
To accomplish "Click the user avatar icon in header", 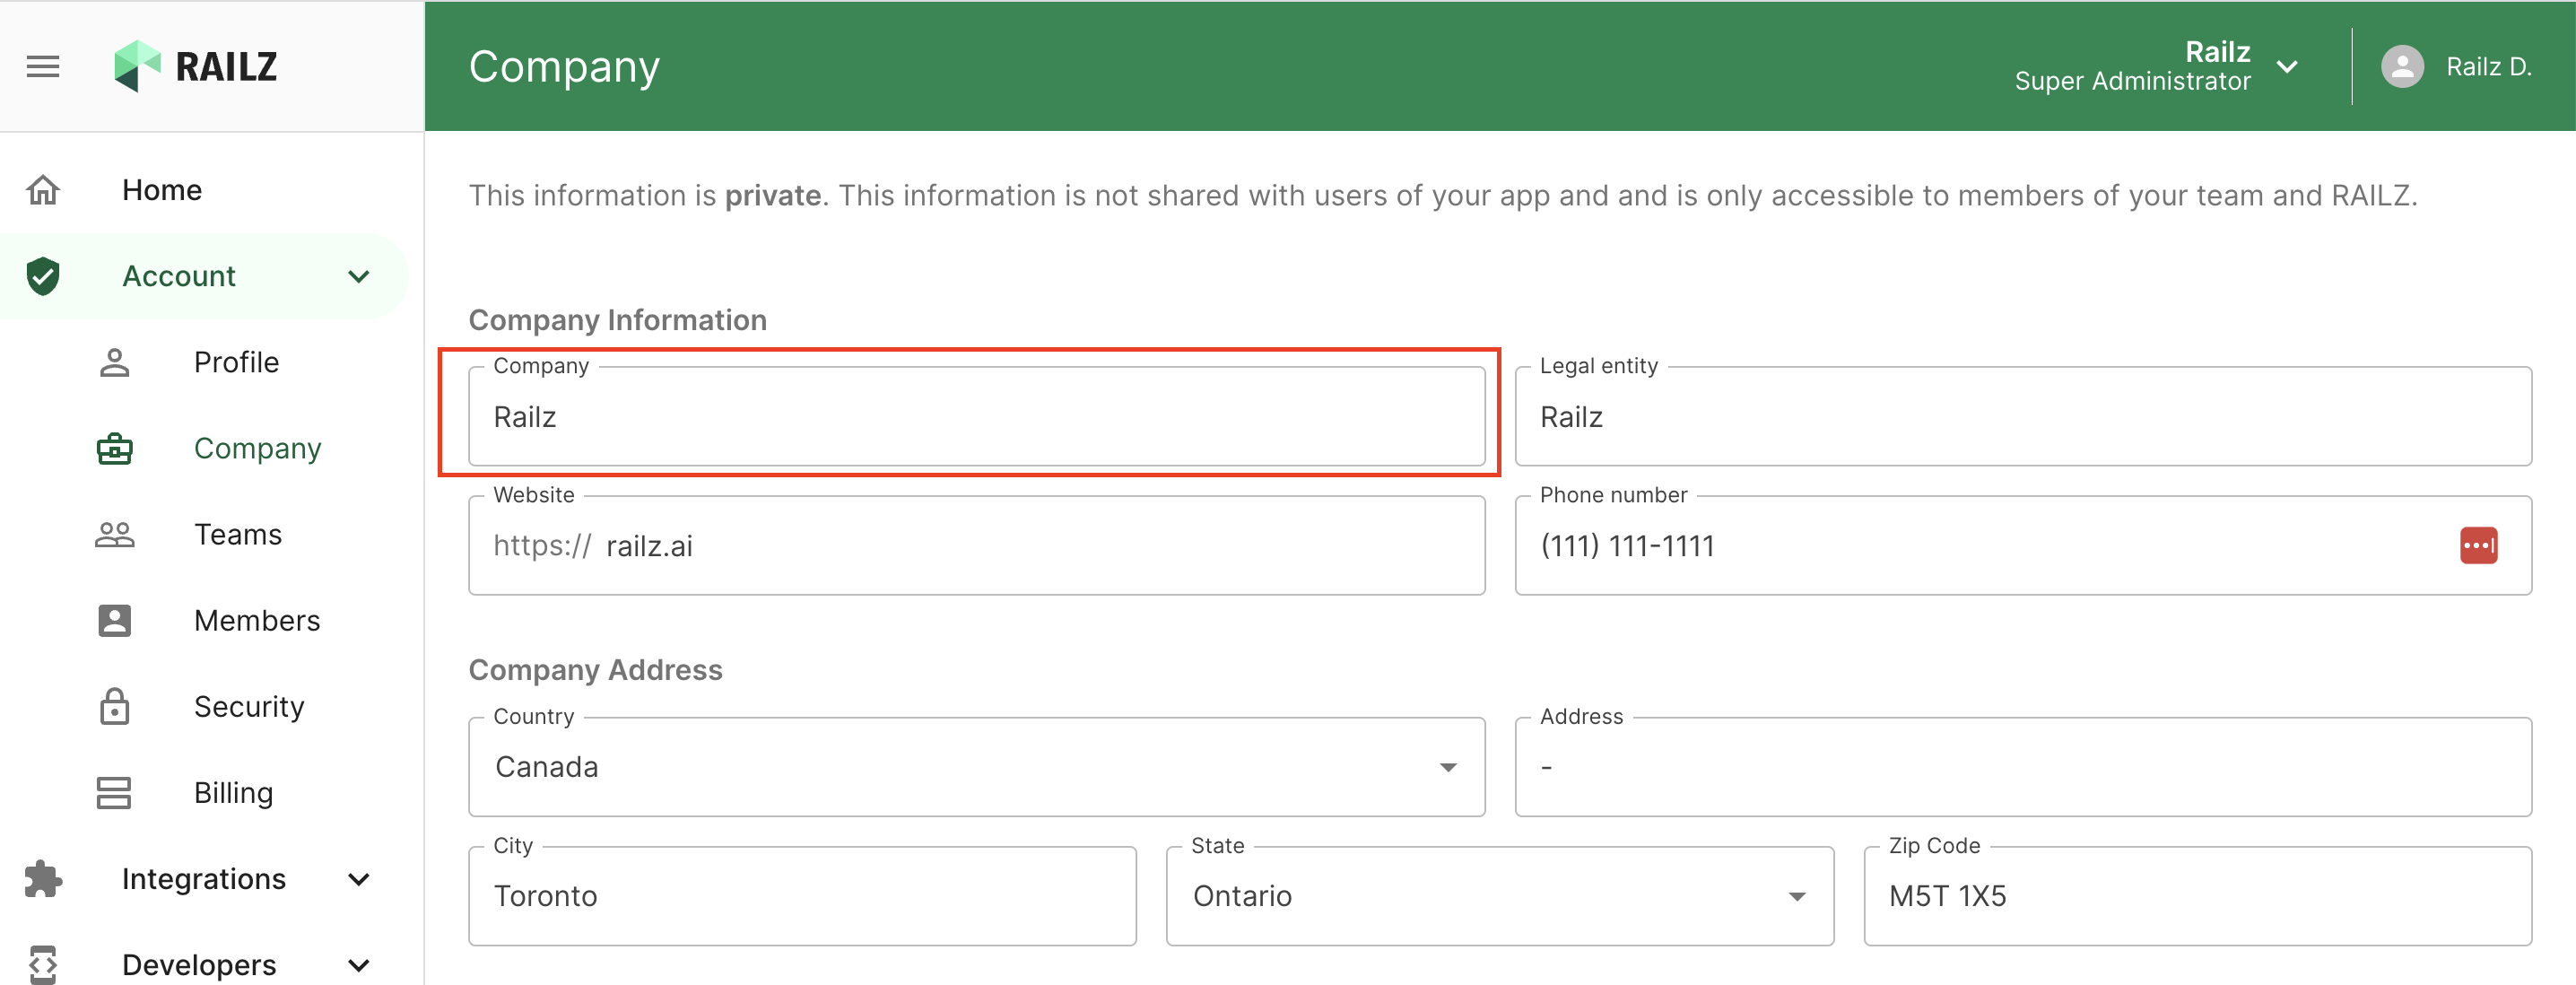I will tap(2402, 67).
